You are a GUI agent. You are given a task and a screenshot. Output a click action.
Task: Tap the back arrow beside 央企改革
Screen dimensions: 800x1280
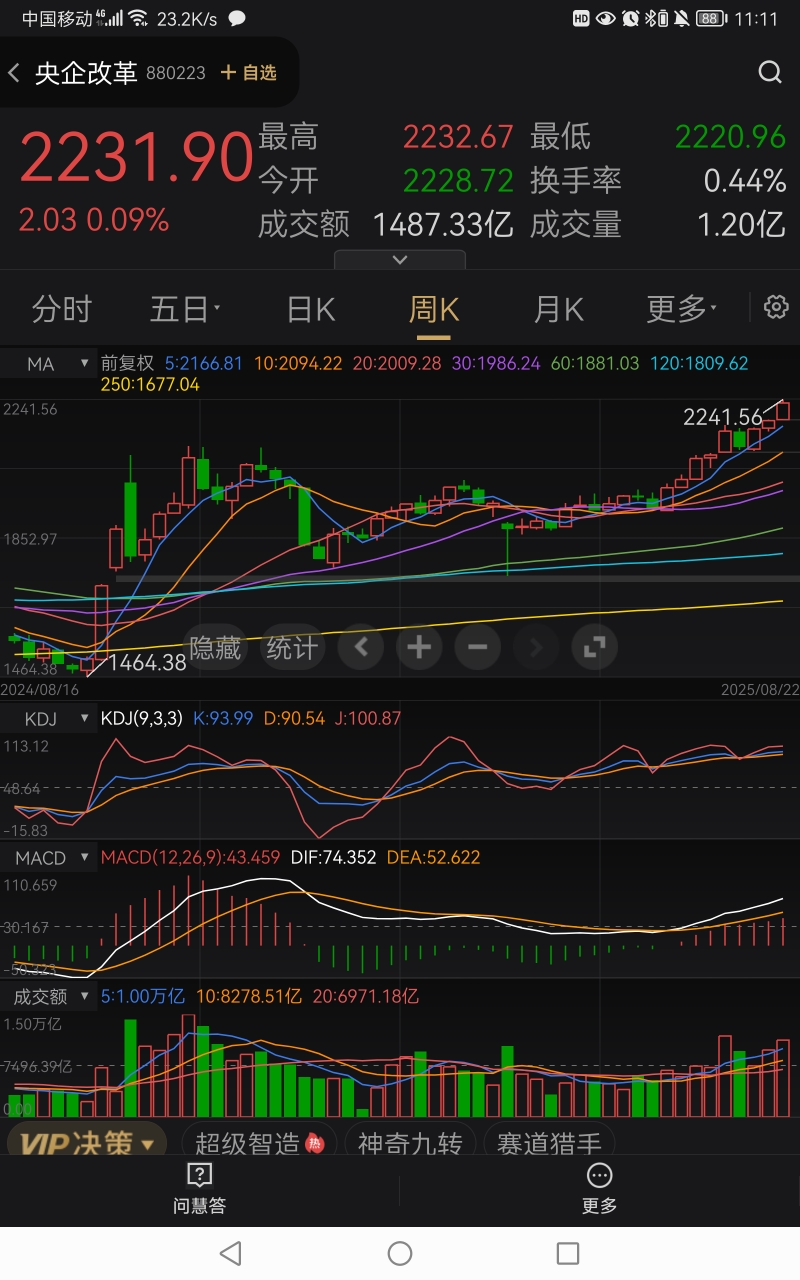pyautogui.click(x=14, y=73)
